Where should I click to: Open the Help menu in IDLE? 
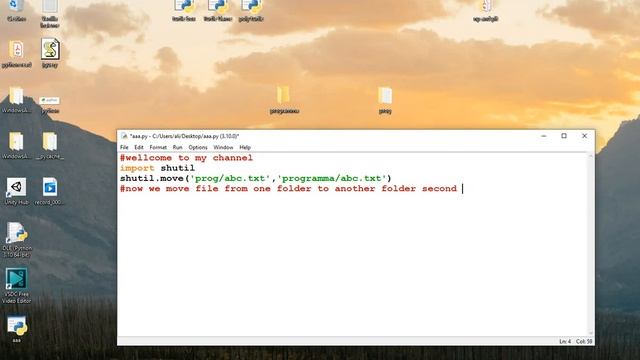pos(245,147)
